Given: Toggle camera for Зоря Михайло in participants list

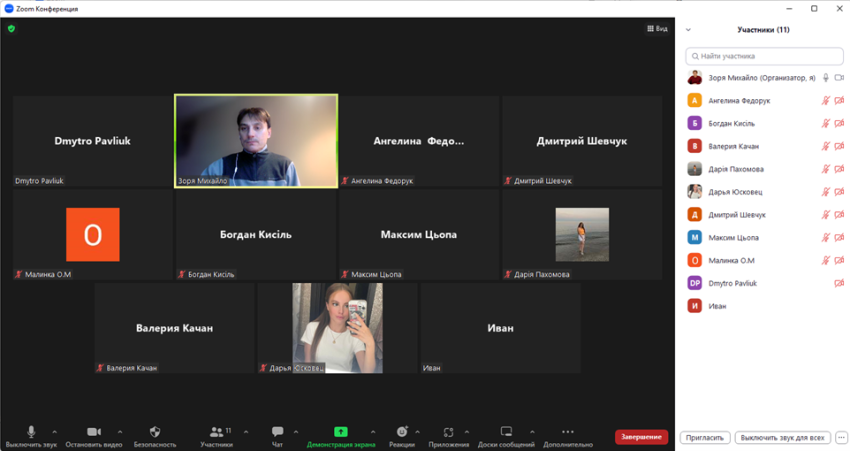Looking at the screenshot, I should click(x=839, y=78).
